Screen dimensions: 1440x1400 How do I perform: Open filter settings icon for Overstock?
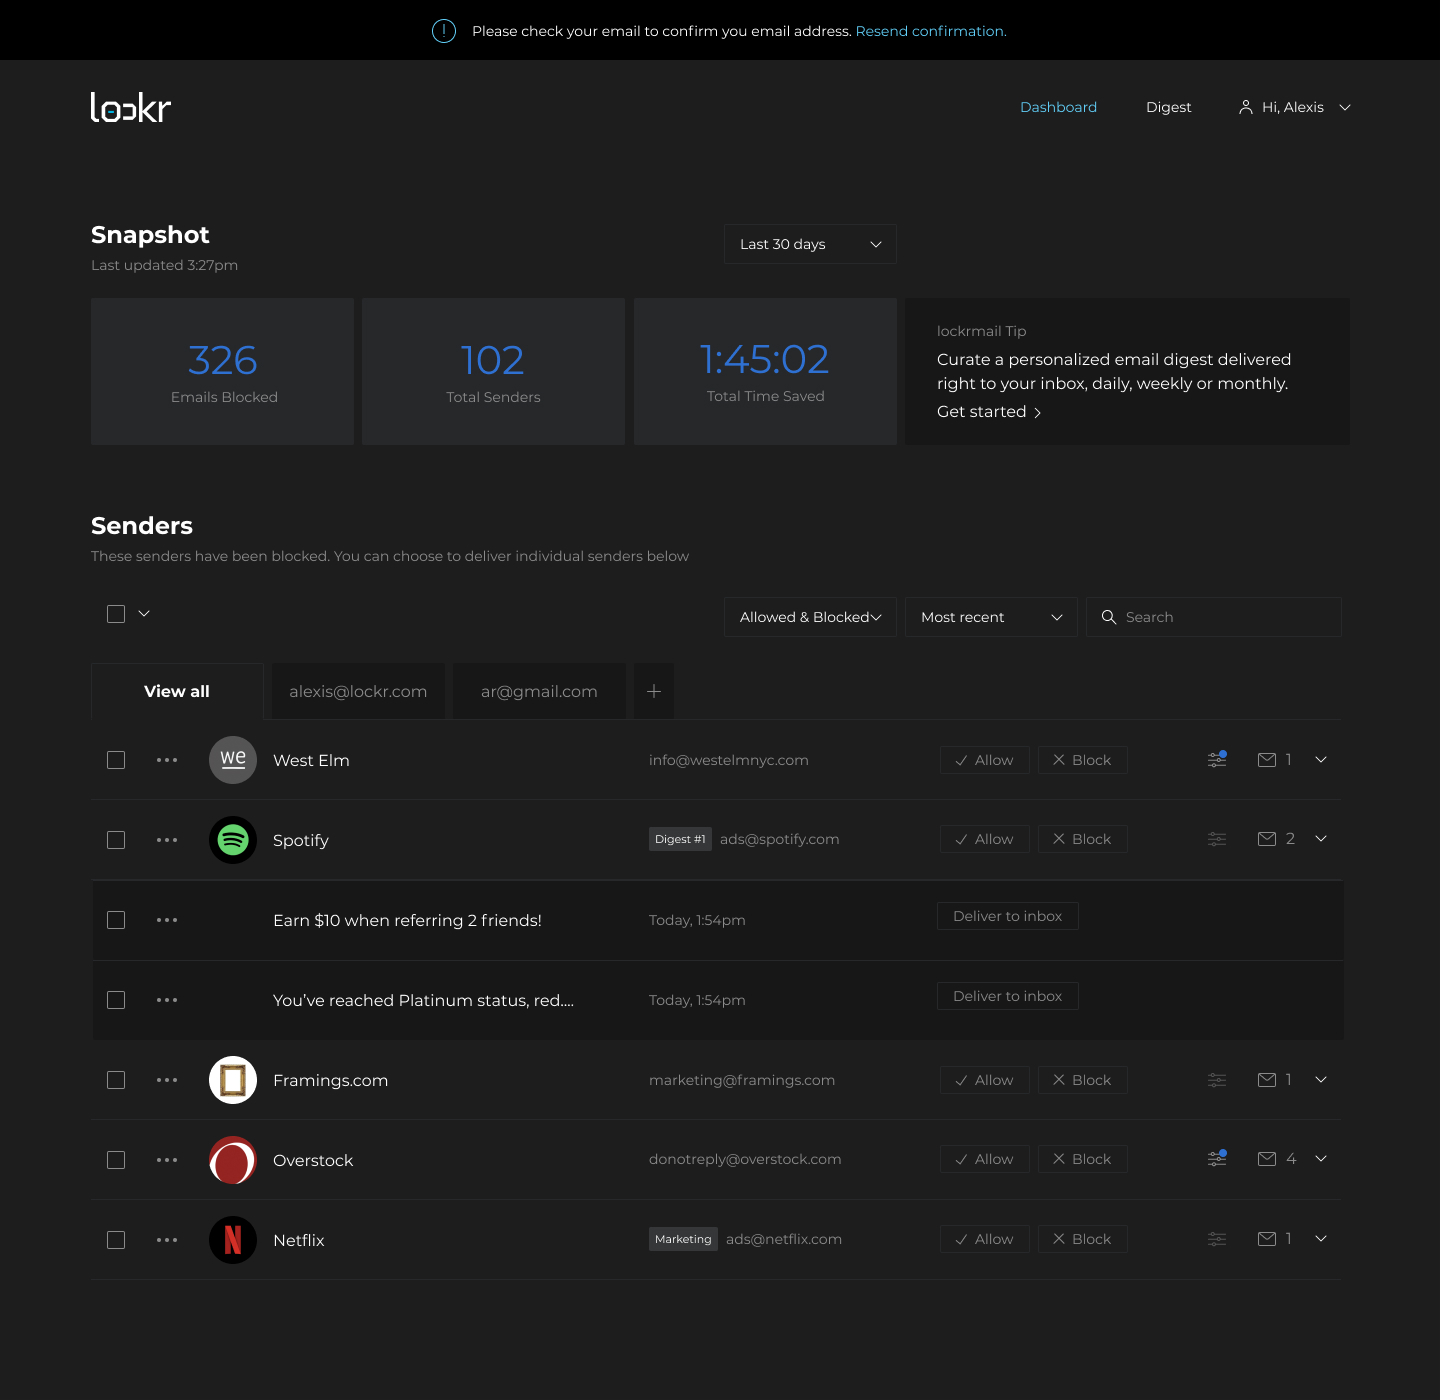tap(1216, 1159)
